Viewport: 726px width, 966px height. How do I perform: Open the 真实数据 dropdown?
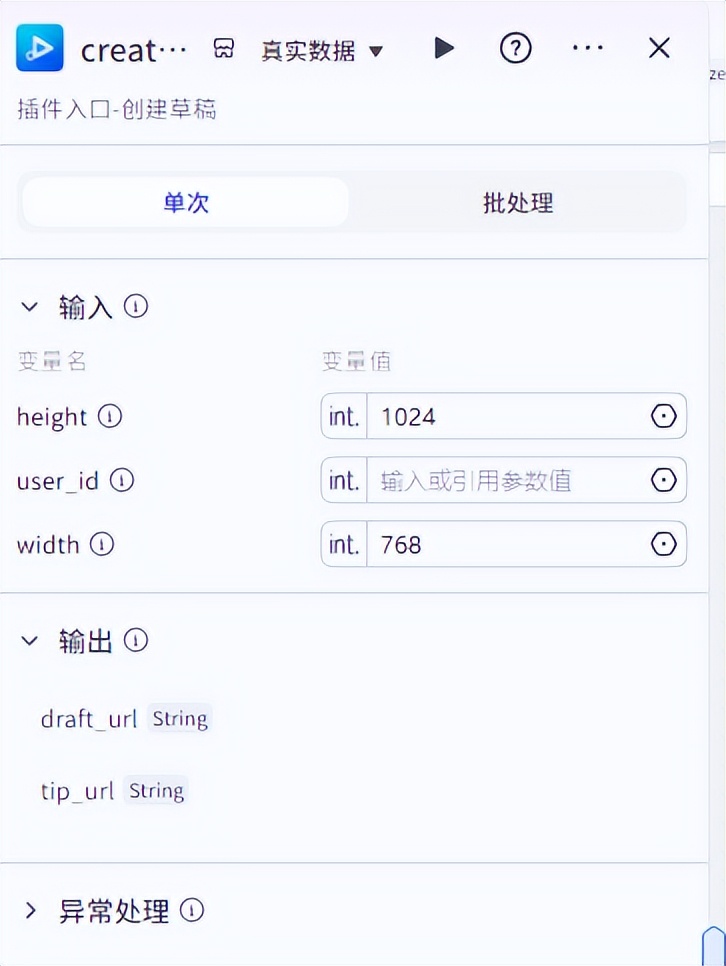(x=322, y=50)
